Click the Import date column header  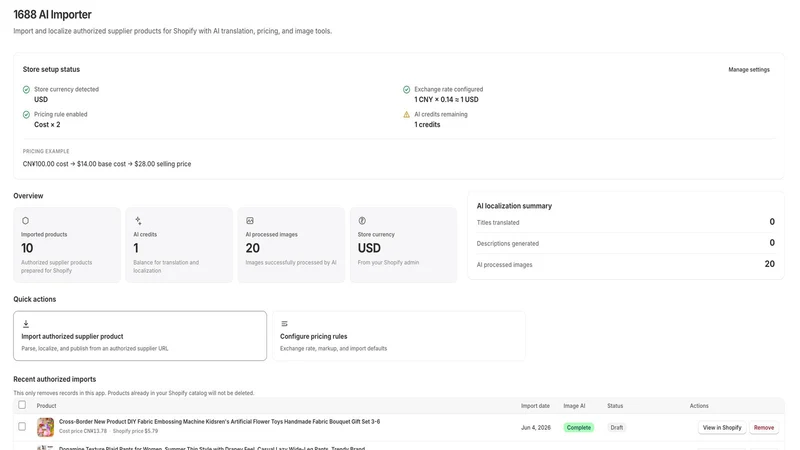click(535, 406)
